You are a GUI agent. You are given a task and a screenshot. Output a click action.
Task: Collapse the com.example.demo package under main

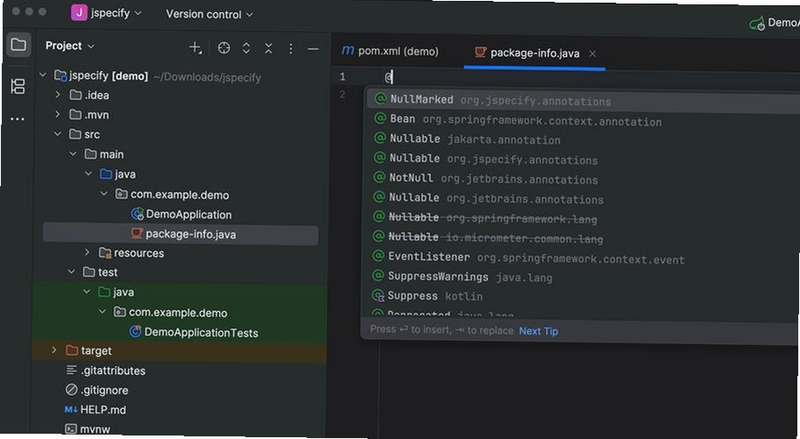104,194
